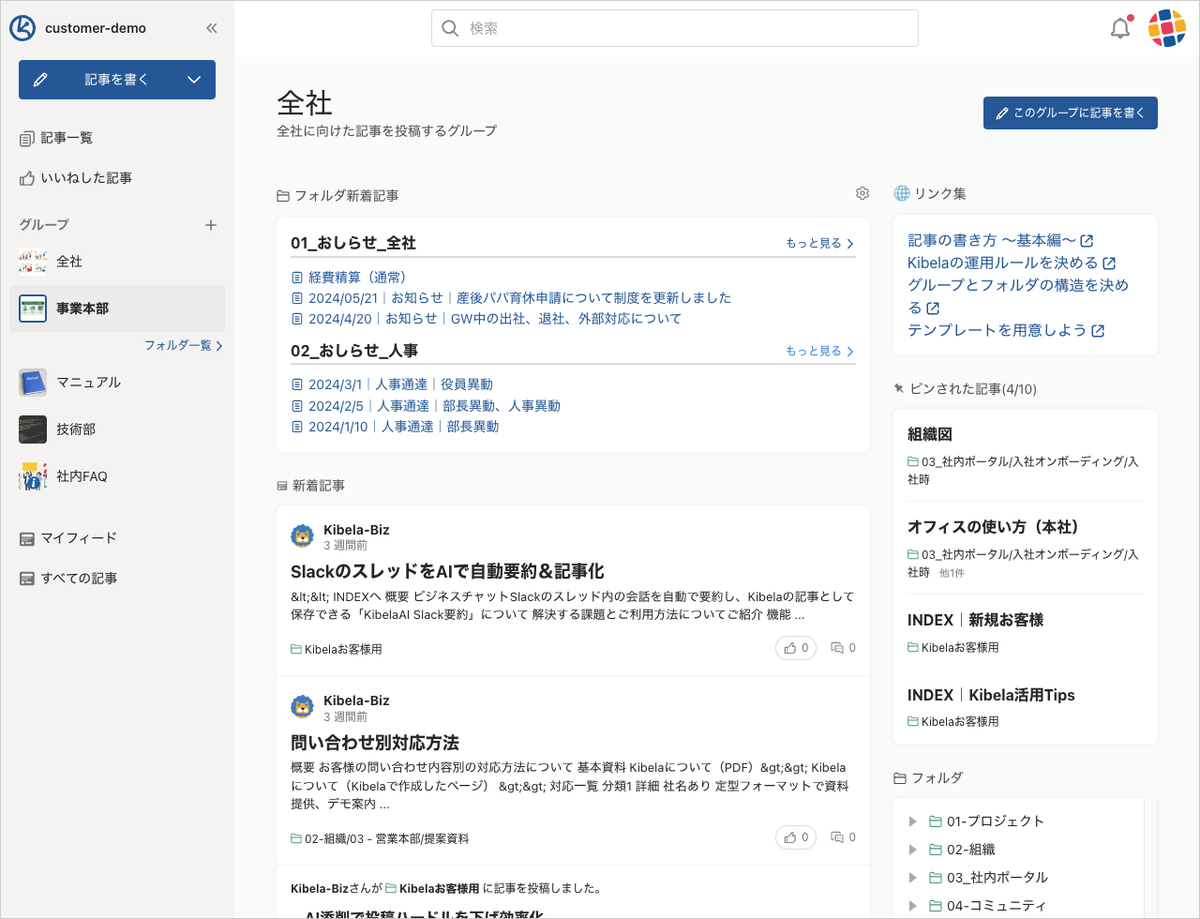Click もっと見る for 02_おしらせ_人事
Image resolution: width=1200 pixels, height=919 pixels.
point(820,351)
